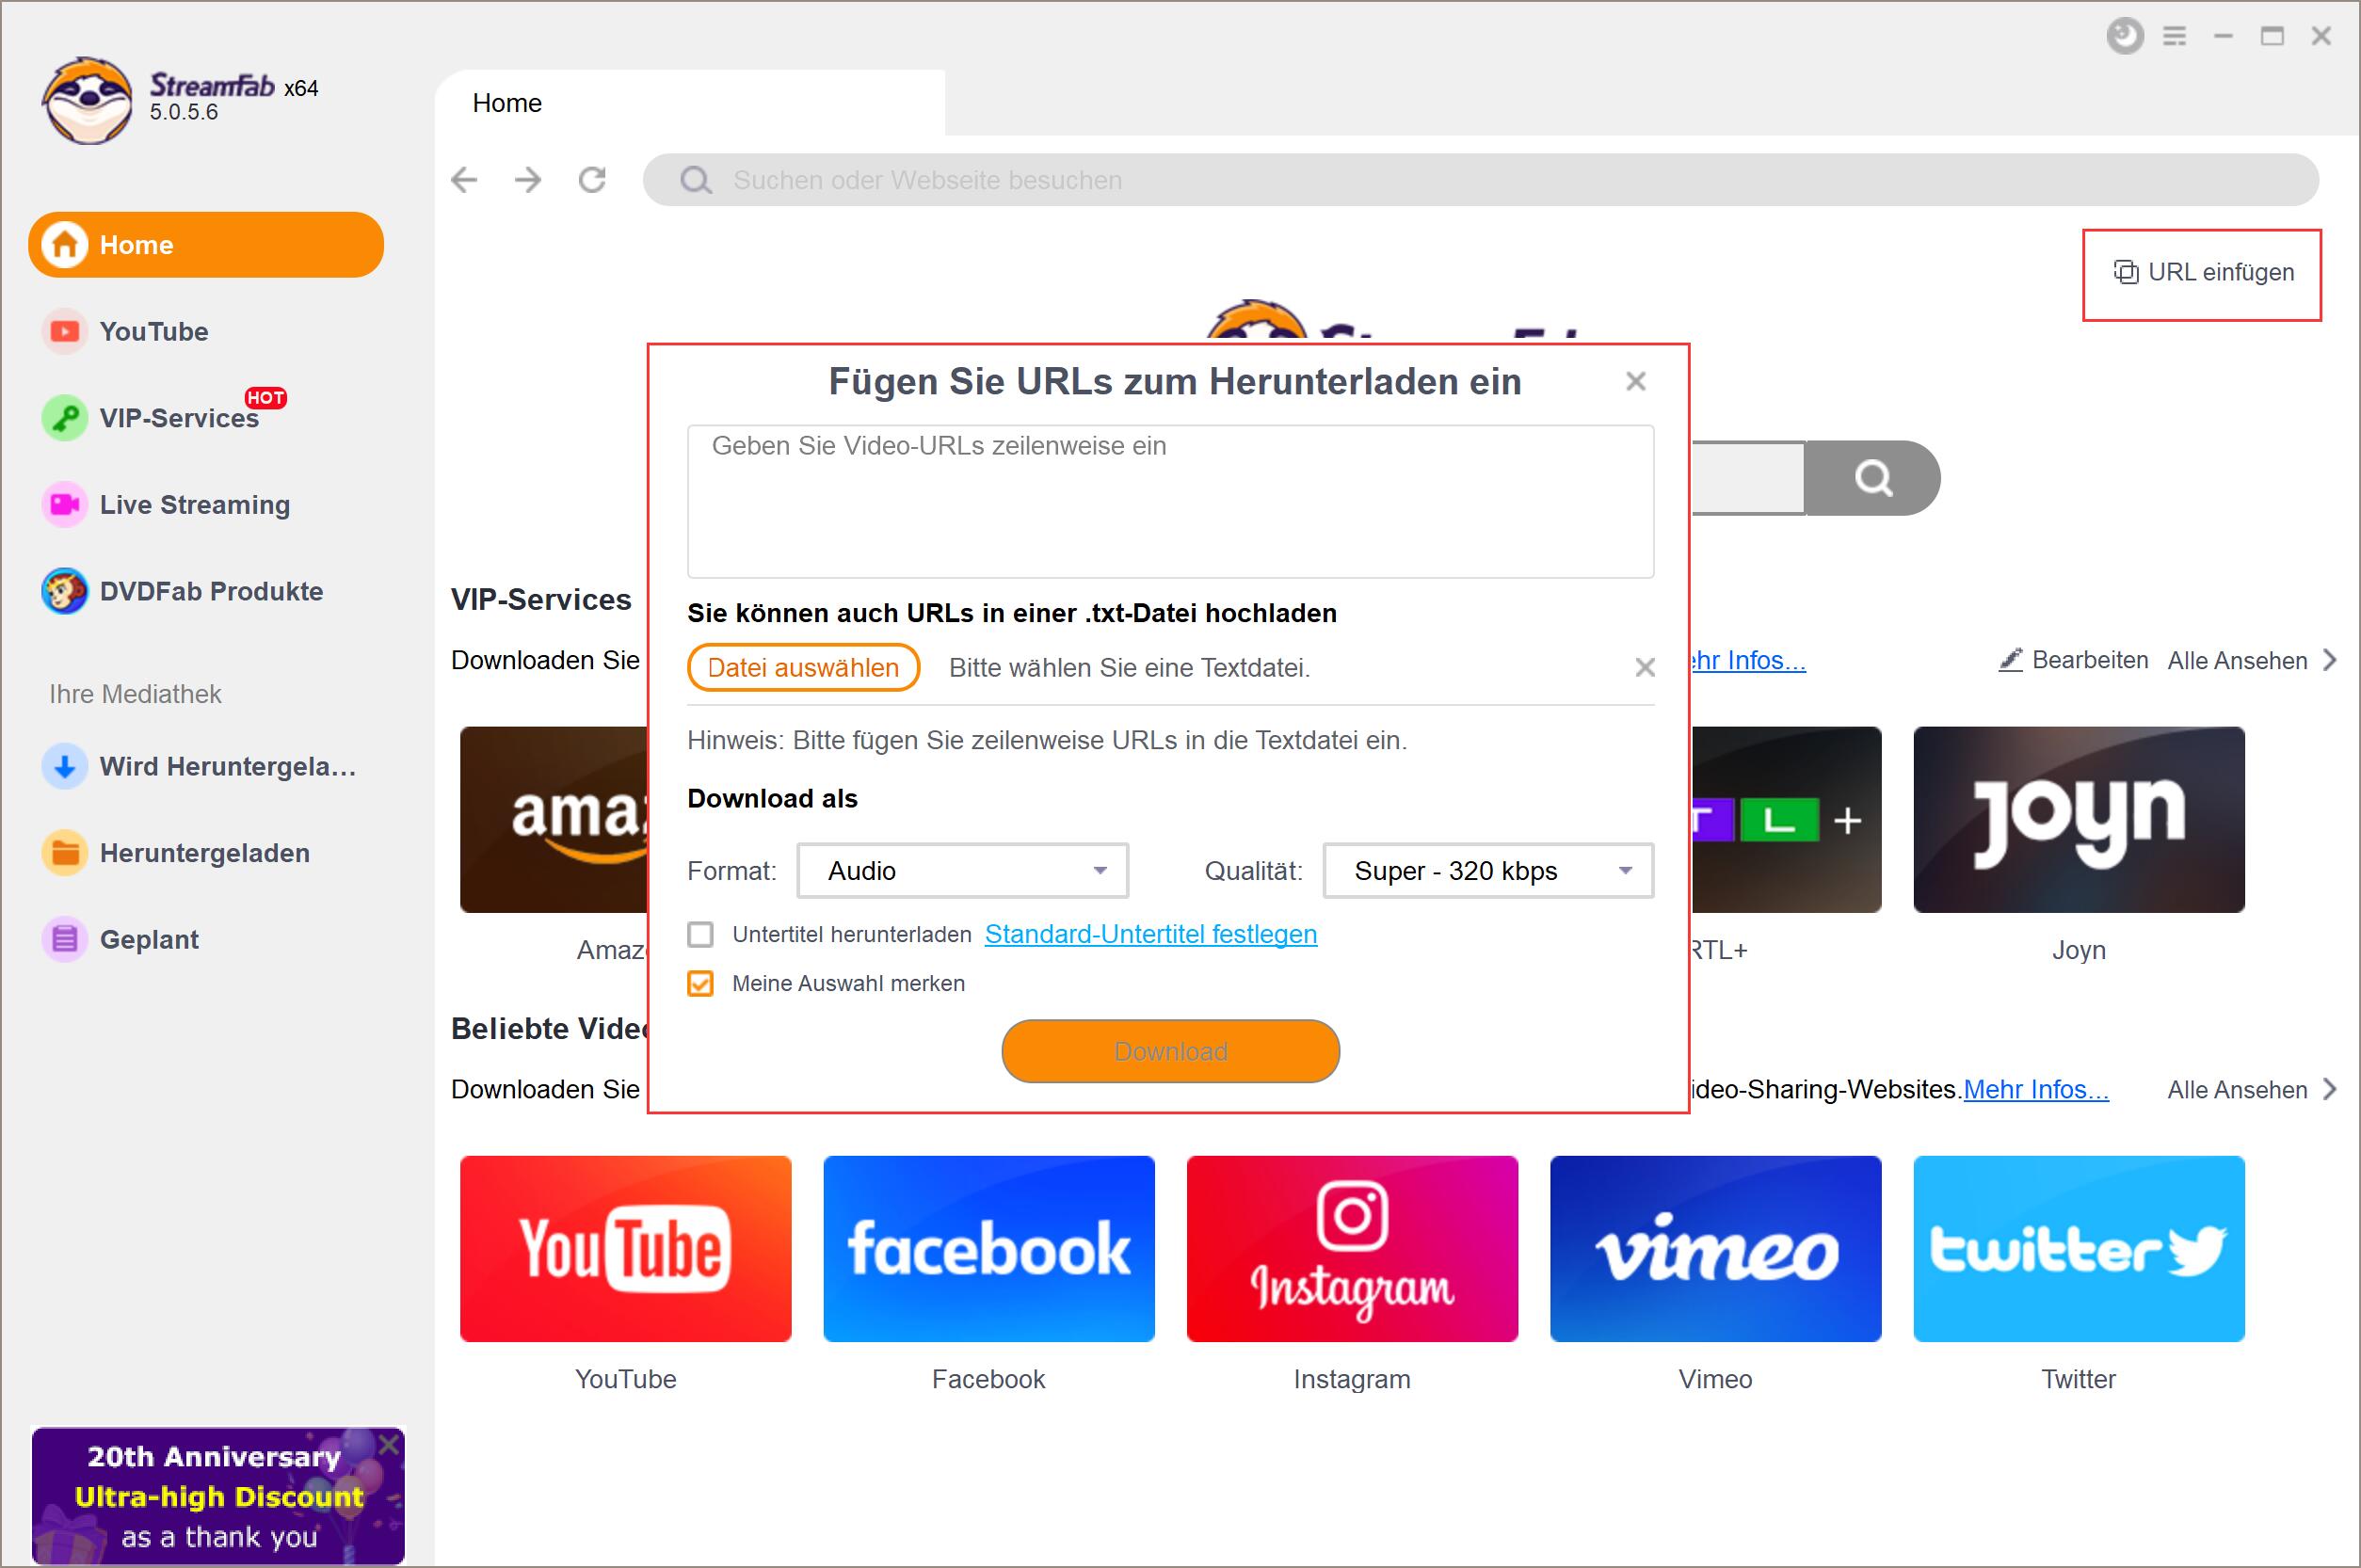
Task: Click the Download button
Action: [x=1173, y=1050]
